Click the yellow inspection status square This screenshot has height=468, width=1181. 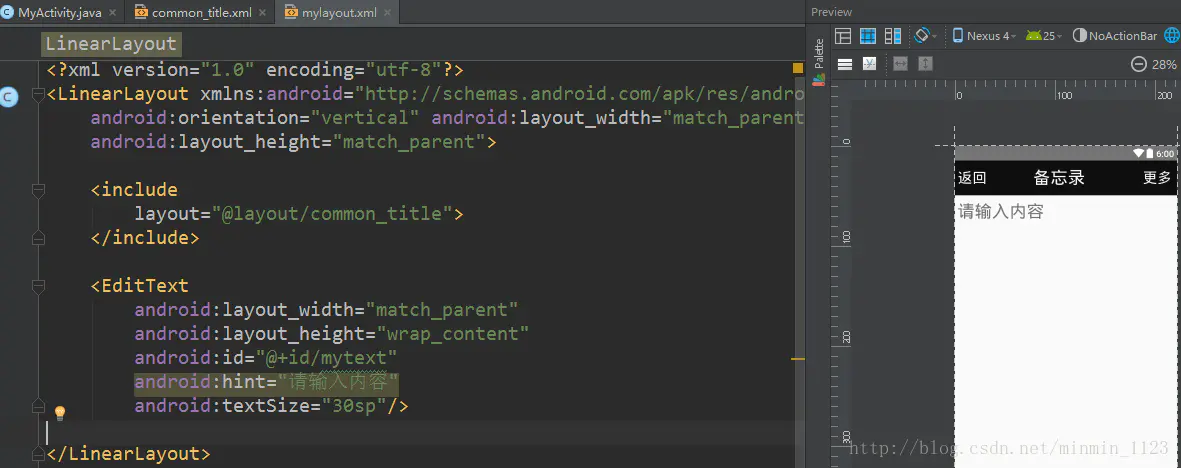[x=798, y=68]
